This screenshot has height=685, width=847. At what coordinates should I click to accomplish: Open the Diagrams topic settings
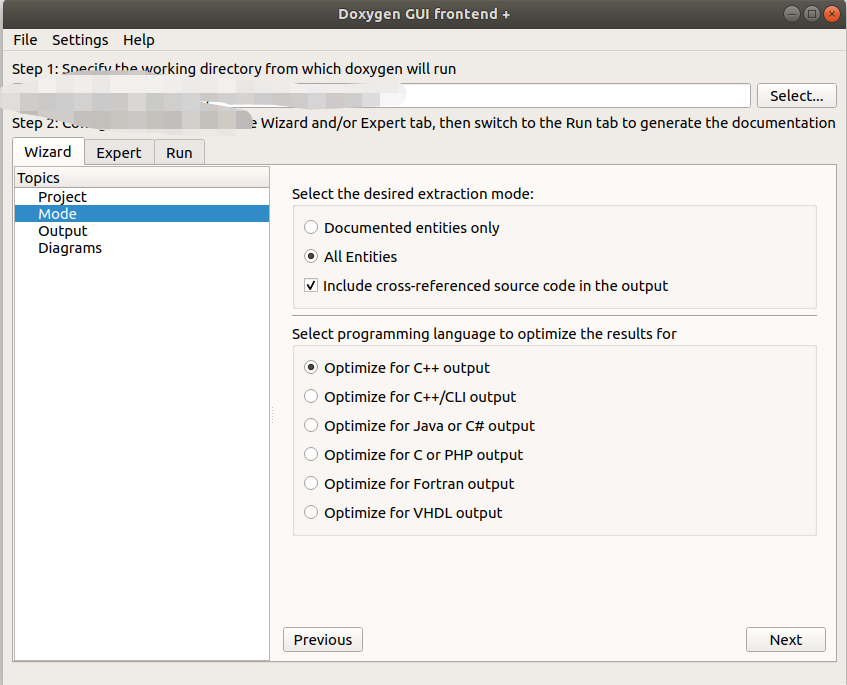click(69, 247)
